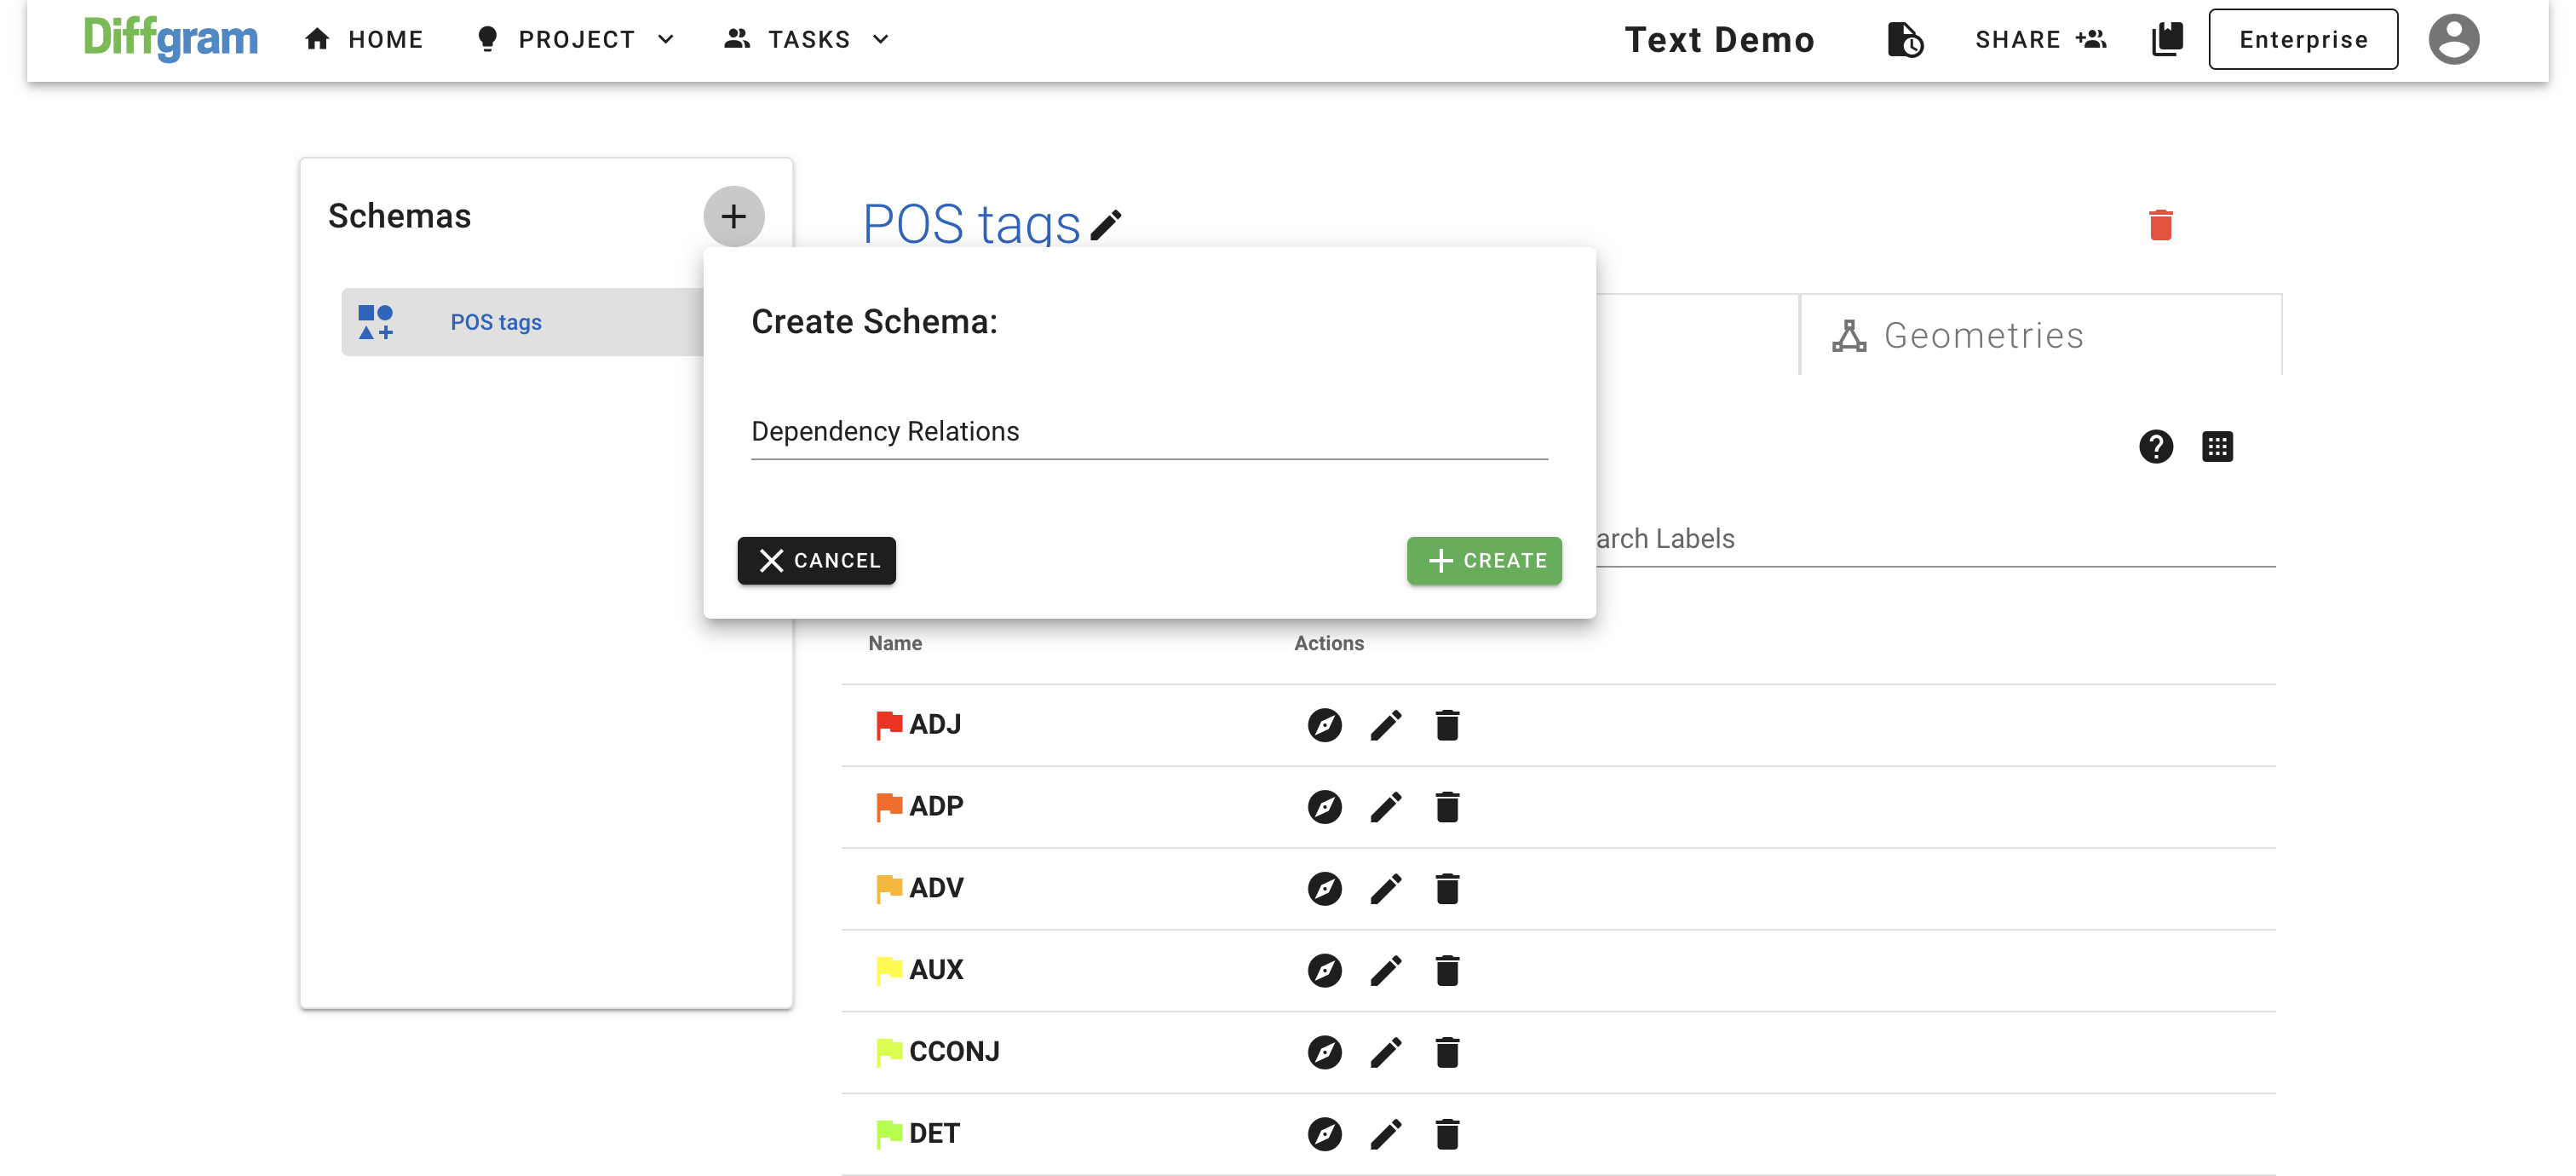2576x1176 pixels.
Task: Click the schema name input field
Action: [1148, 431]
